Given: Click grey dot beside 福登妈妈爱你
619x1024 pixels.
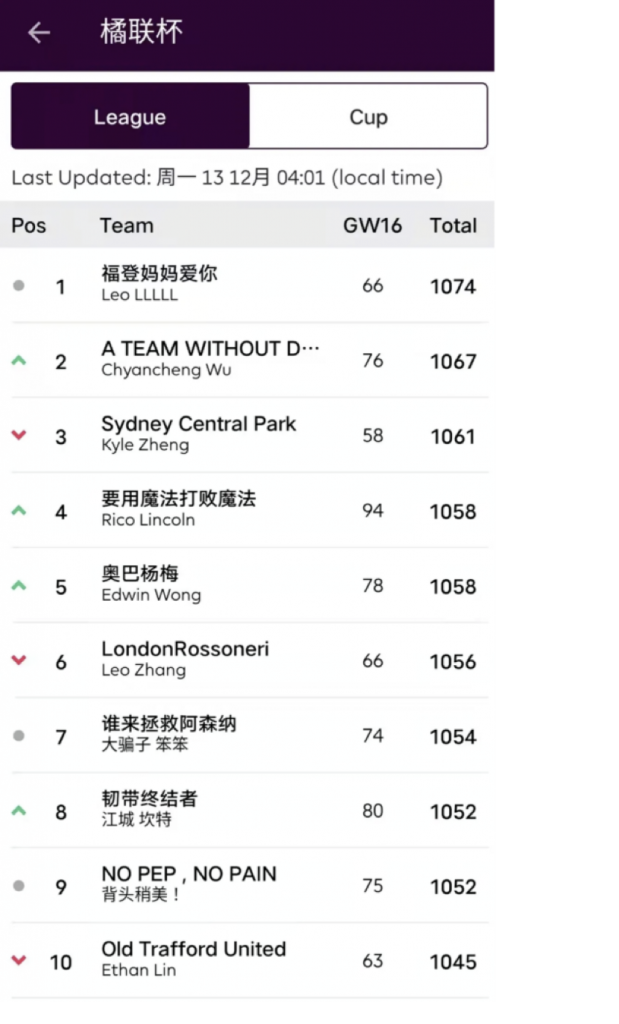Looking at the screenshot, I should click(x=18, y=286).
